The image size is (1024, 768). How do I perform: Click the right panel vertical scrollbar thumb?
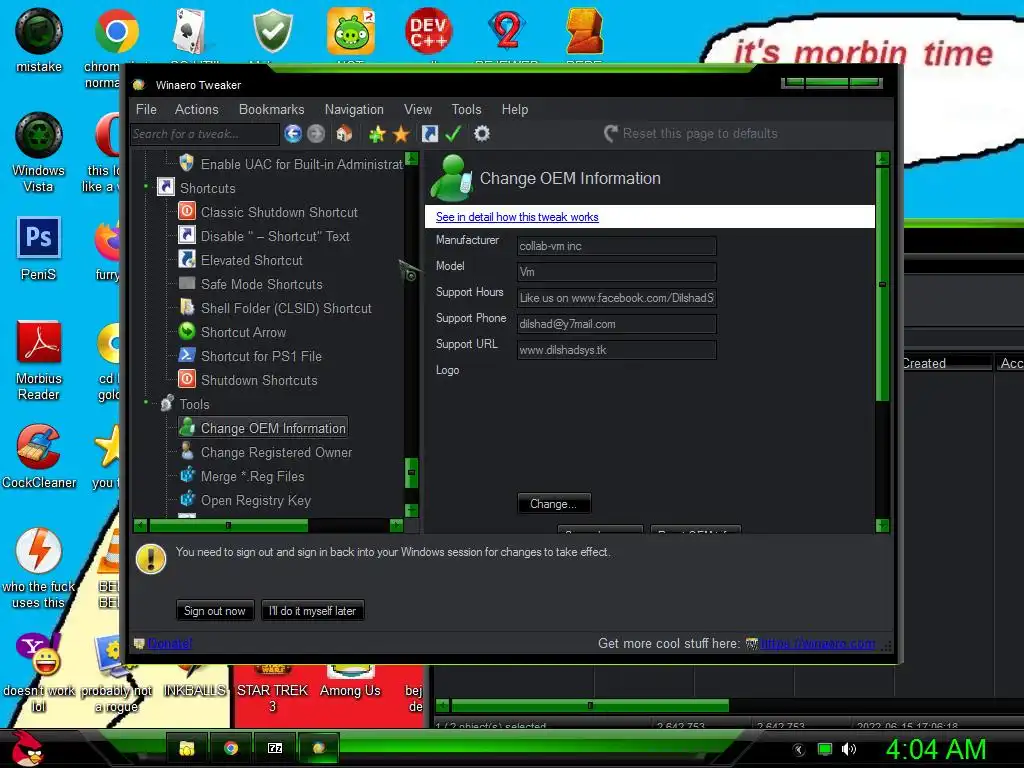click(x=882, y=284)
